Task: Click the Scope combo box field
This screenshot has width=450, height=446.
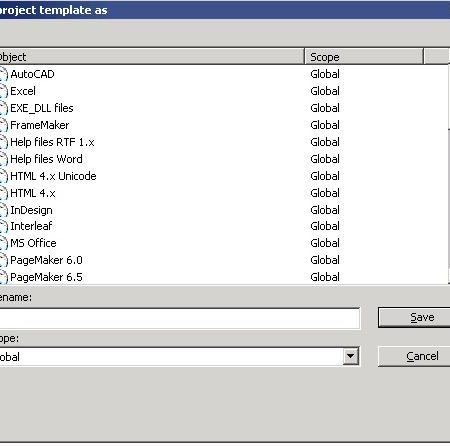Action: click(179, 356)
